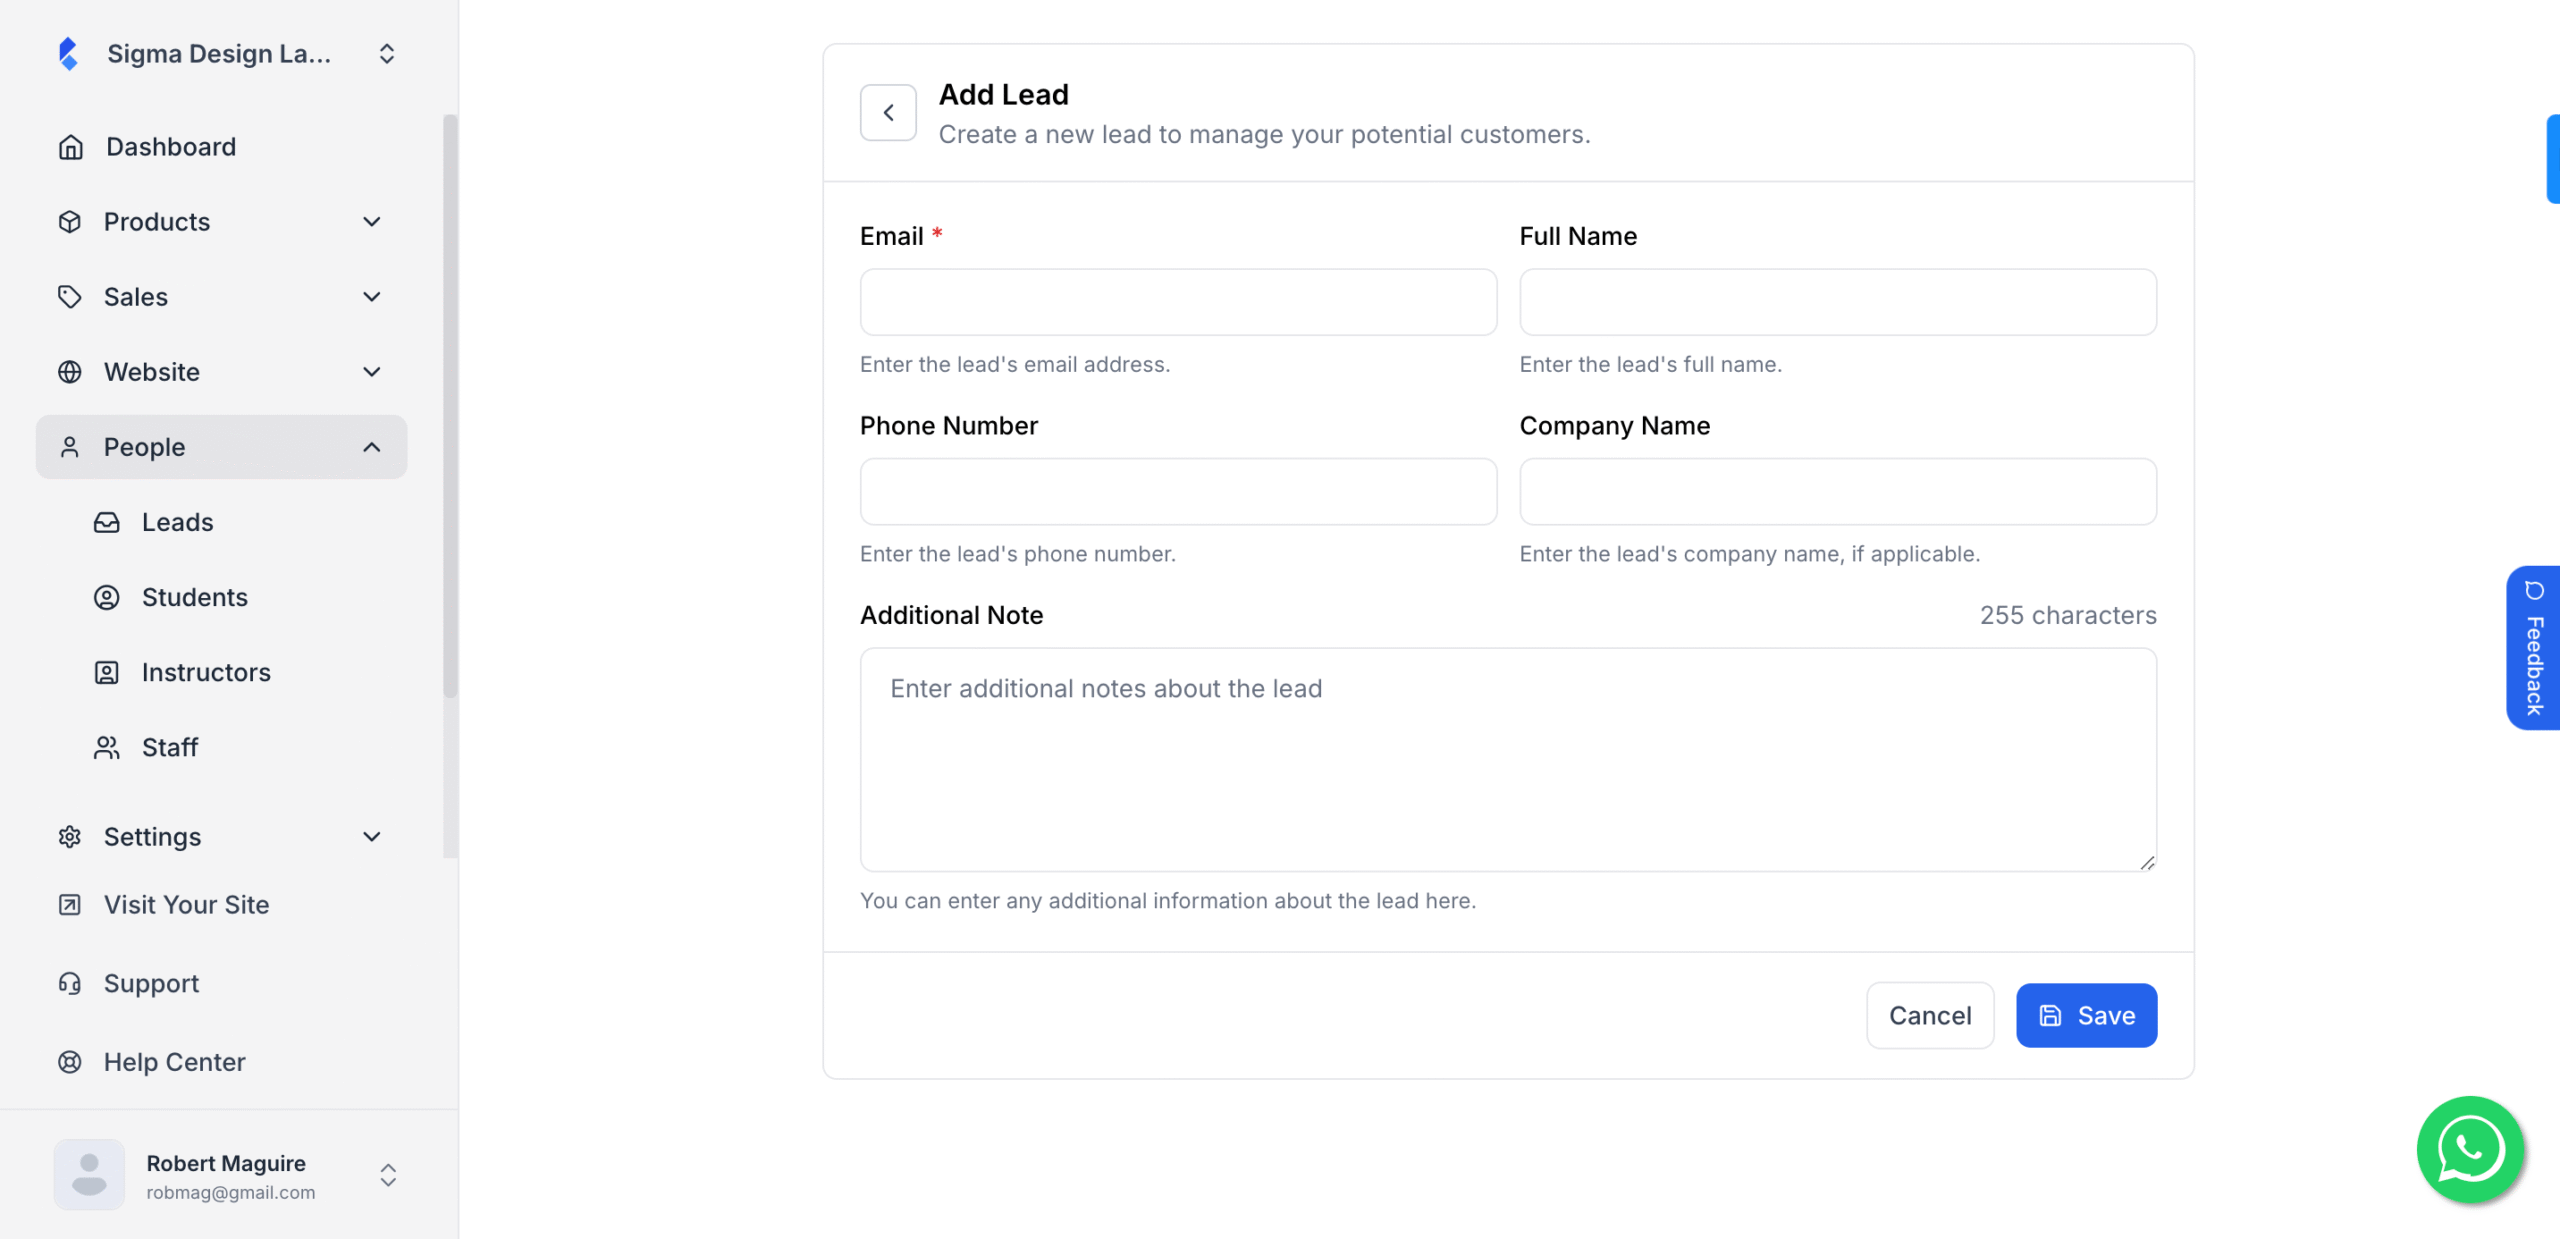The width and height of the screenshot is (2560, 1239).
Task: Expand the Website section chevron
Action: (372, 372)
